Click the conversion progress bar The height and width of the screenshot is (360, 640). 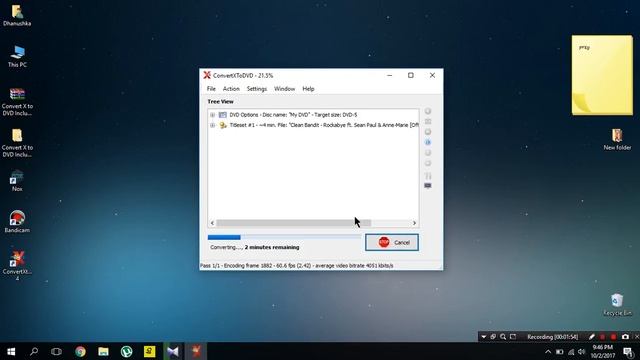[284, 237]
